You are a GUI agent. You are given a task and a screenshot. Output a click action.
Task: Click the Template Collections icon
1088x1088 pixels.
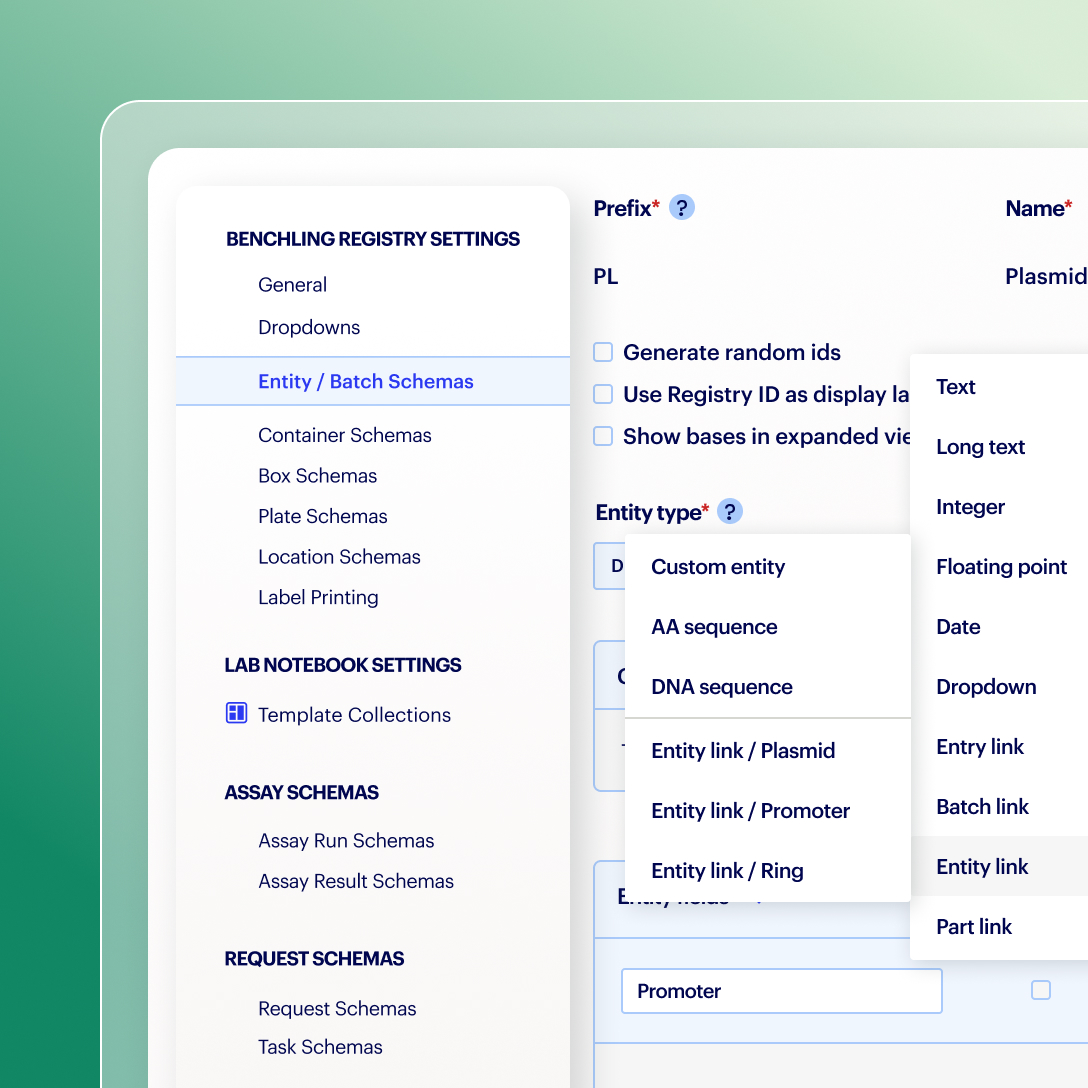coord(237,713)
